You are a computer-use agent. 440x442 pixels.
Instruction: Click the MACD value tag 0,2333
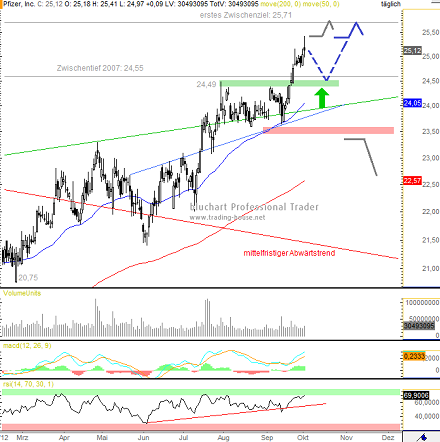[414, 356]
